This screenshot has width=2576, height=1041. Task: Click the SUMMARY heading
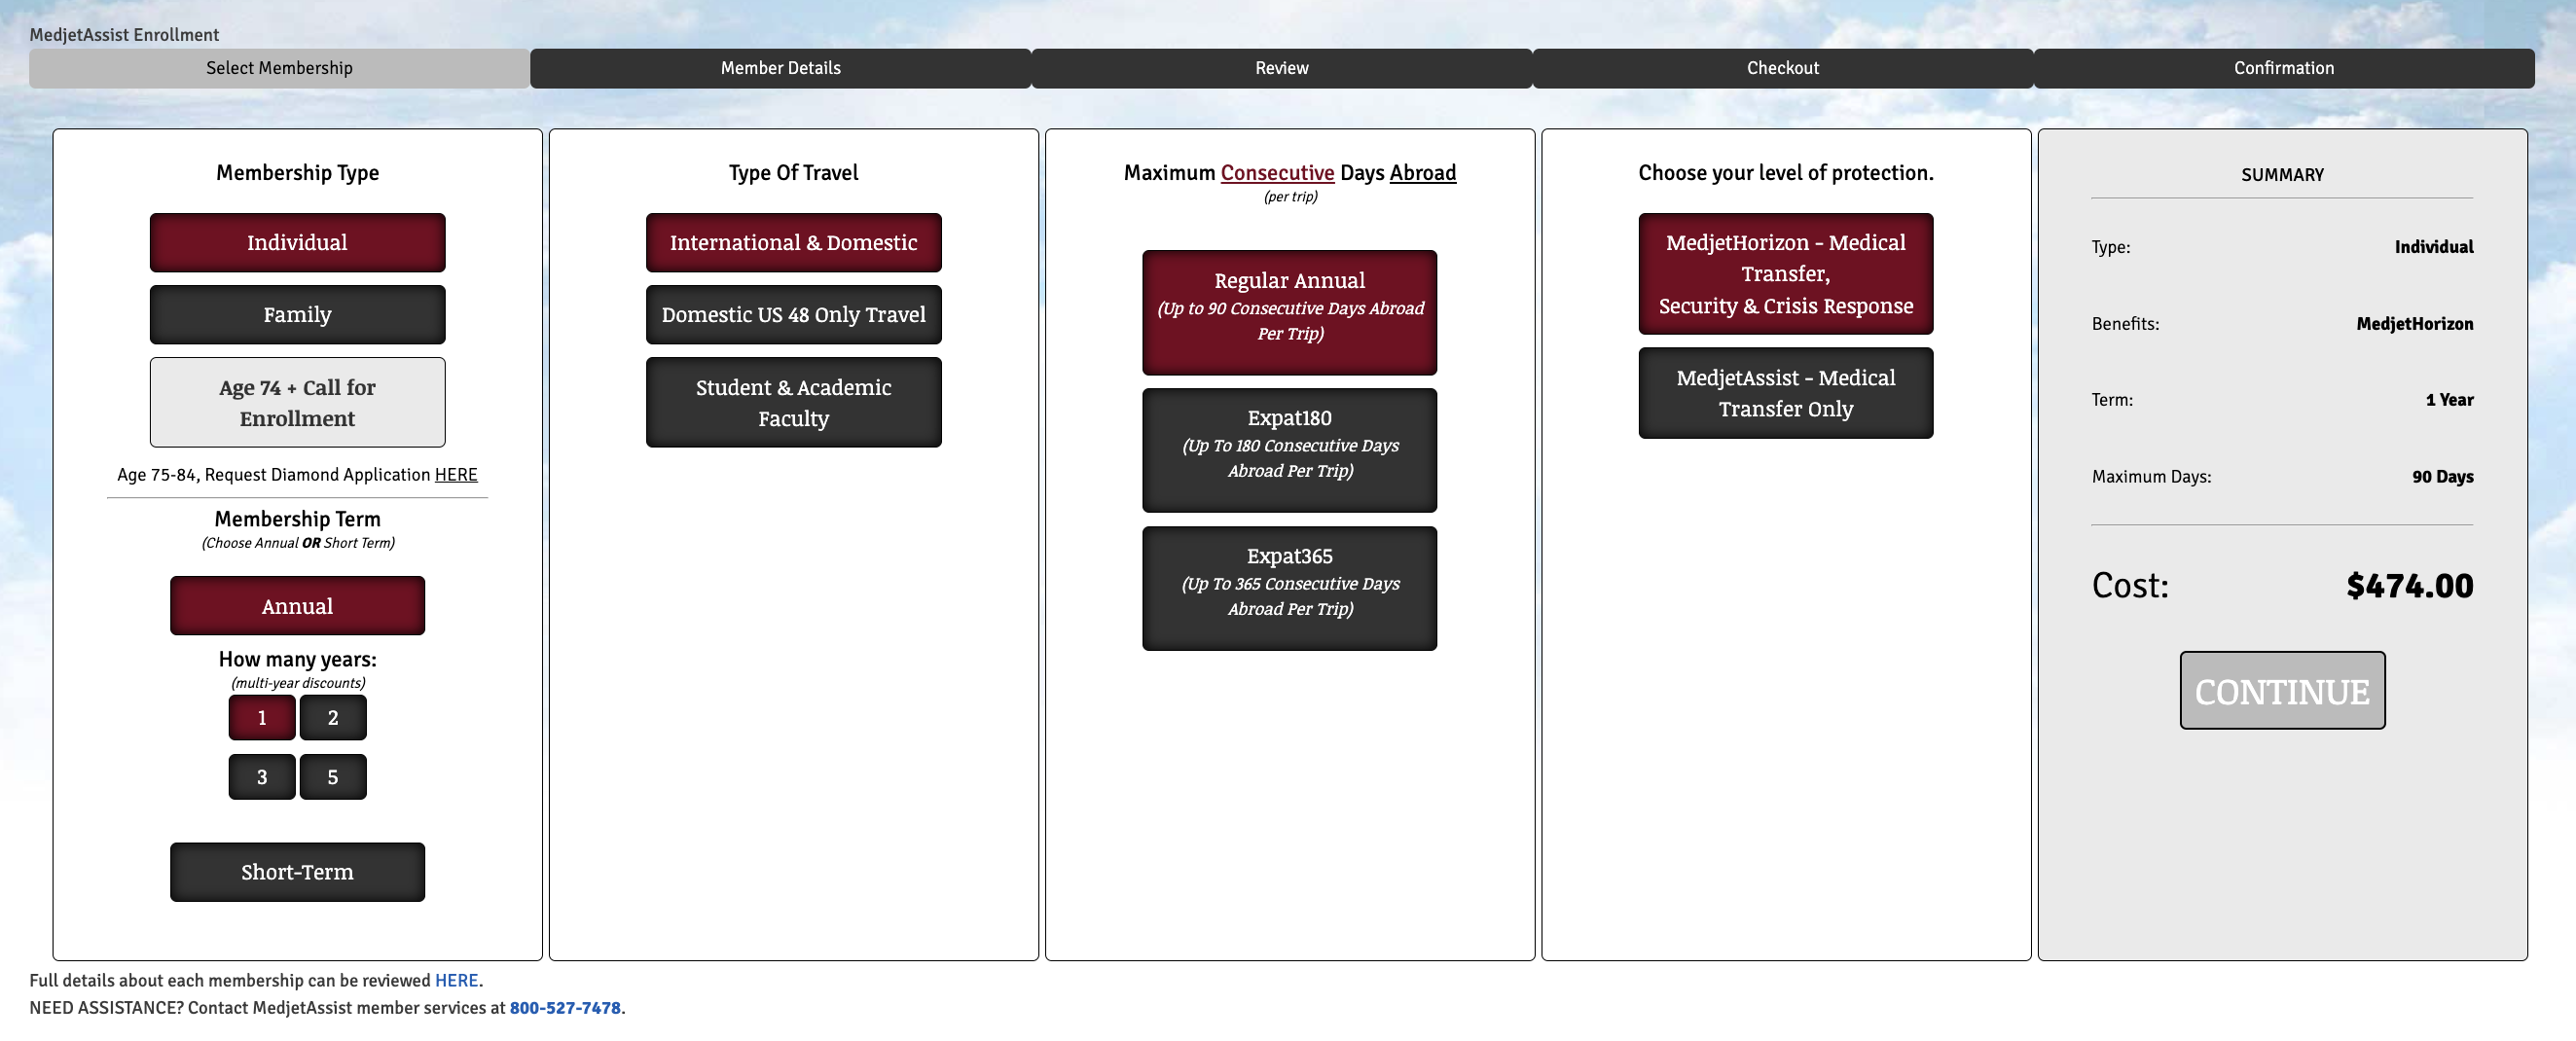point(2282,174)
